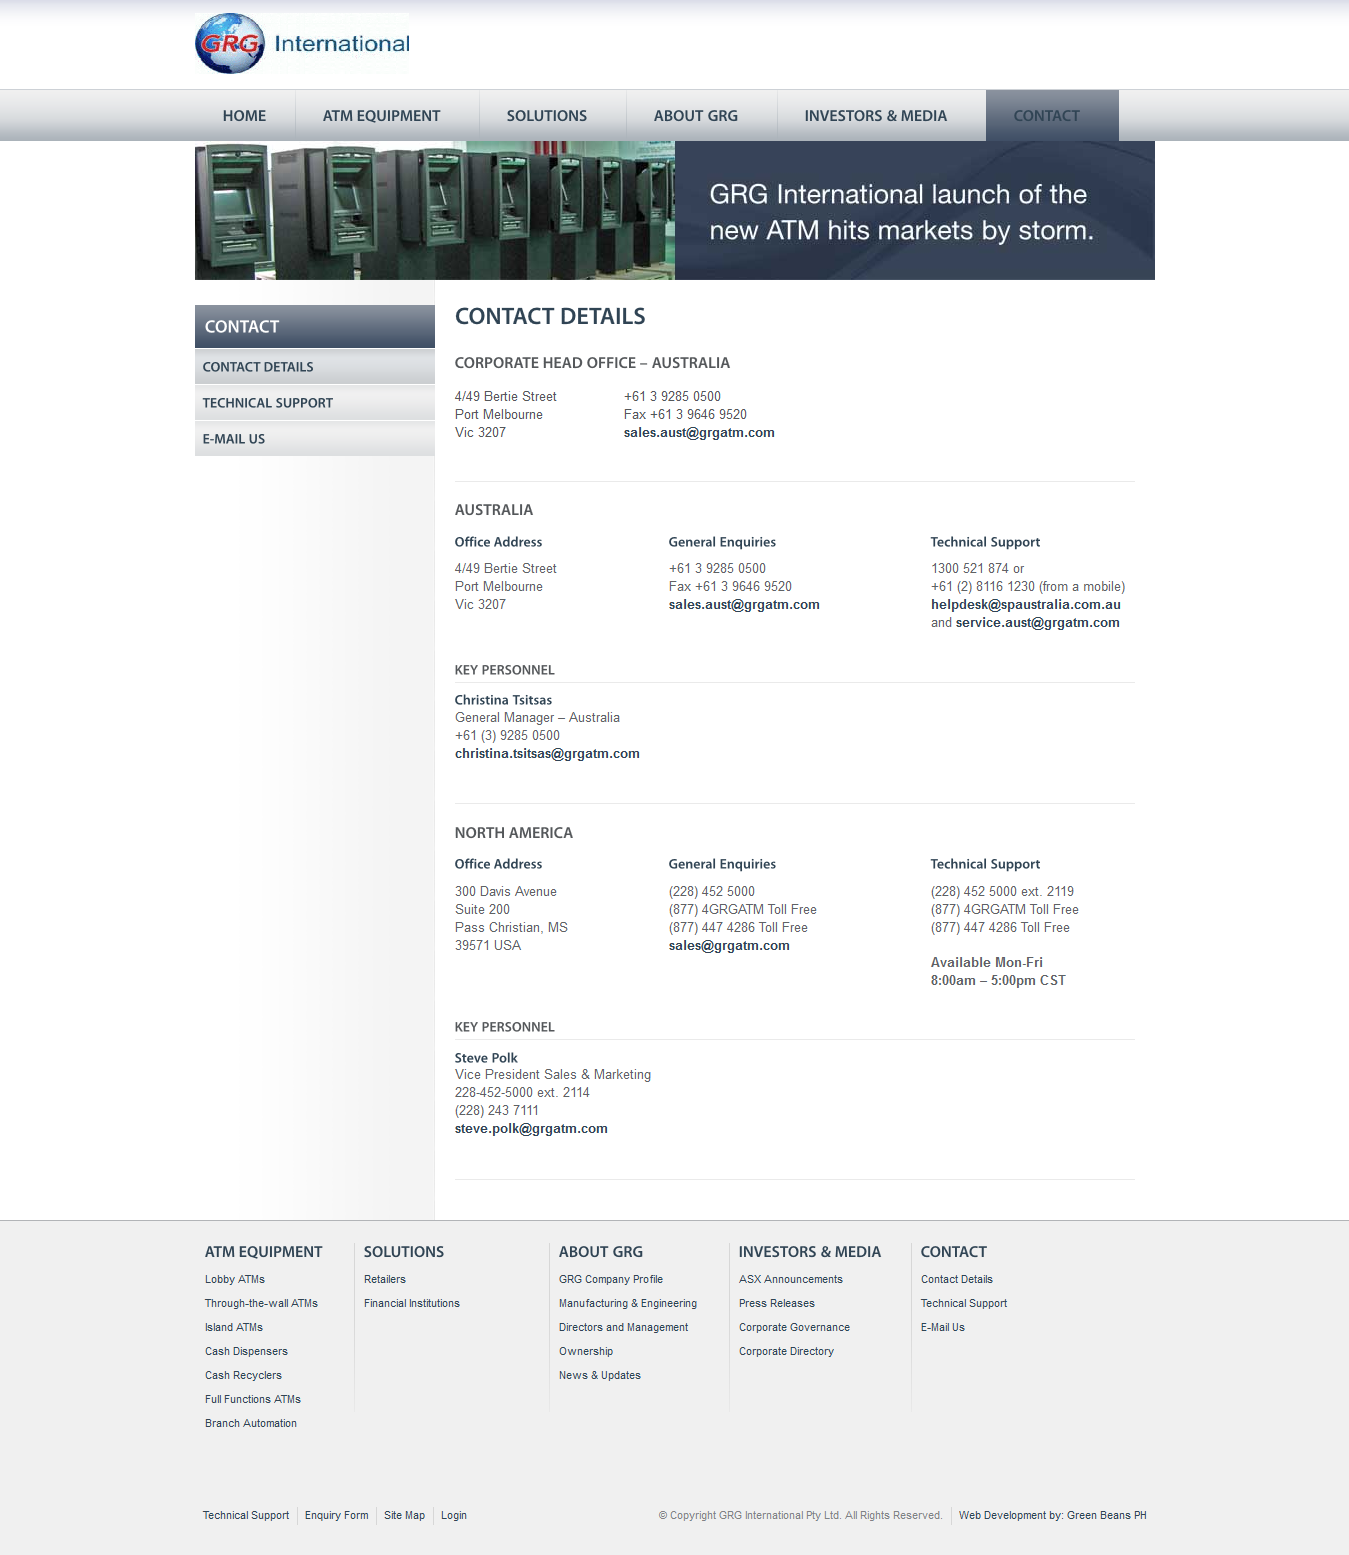Click the steve.polk@grgatm.com email link

(x=531, y=1129)
